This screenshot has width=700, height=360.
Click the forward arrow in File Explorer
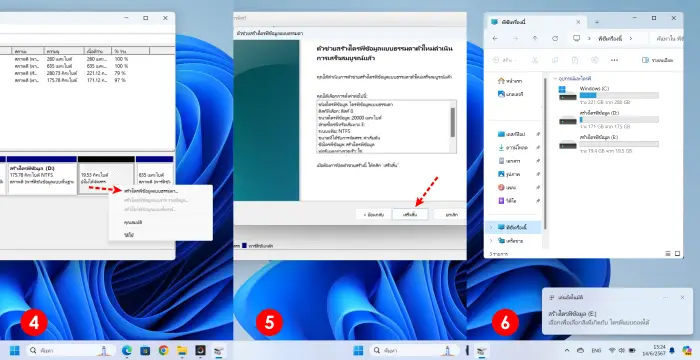pos(515,38)
